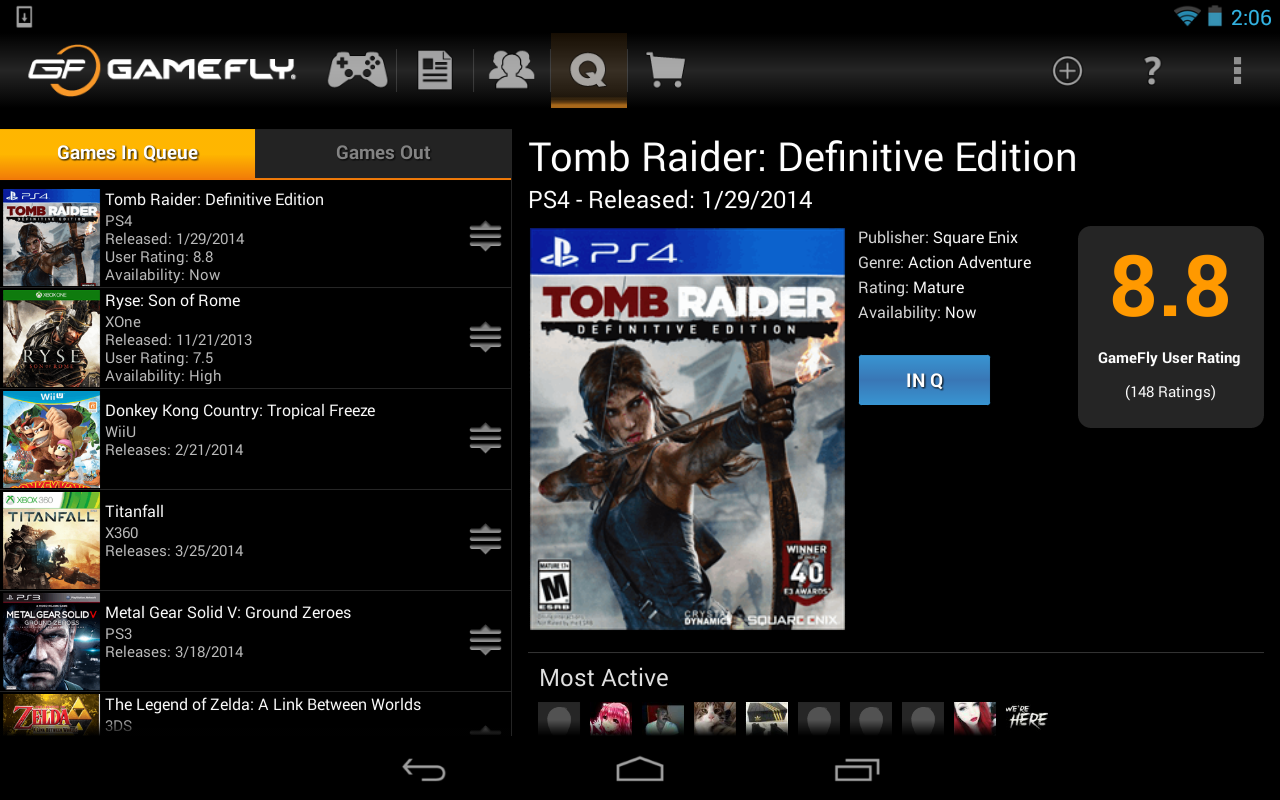The width and height of the screenshot is (1280, 800).
Task: Tap Ryse's Availability: High text
Action: [x=163, y=377]
